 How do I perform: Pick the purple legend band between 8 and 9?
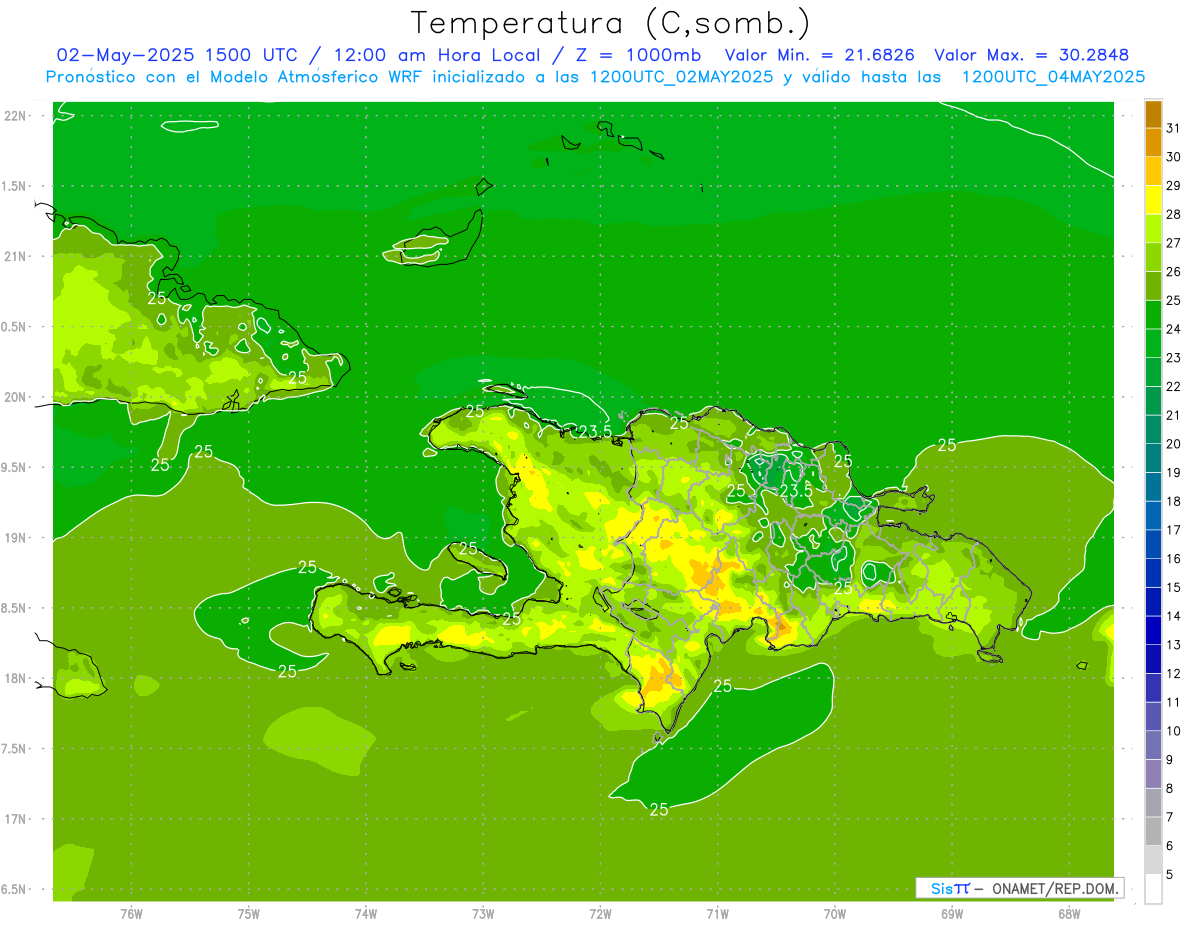pos(1154,774)
